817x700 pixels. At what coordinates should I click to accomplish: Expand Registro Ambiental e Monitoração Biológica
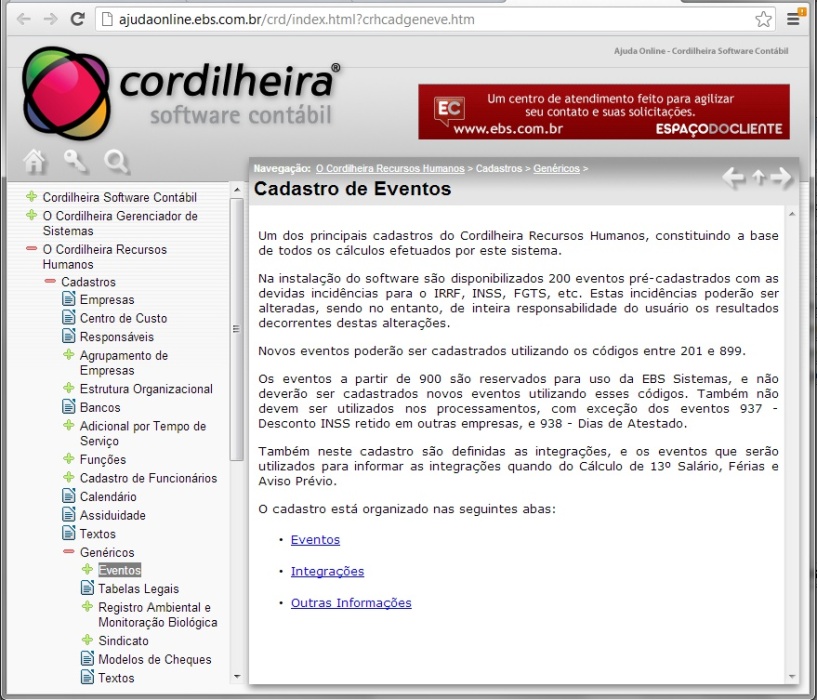(88, 606)
